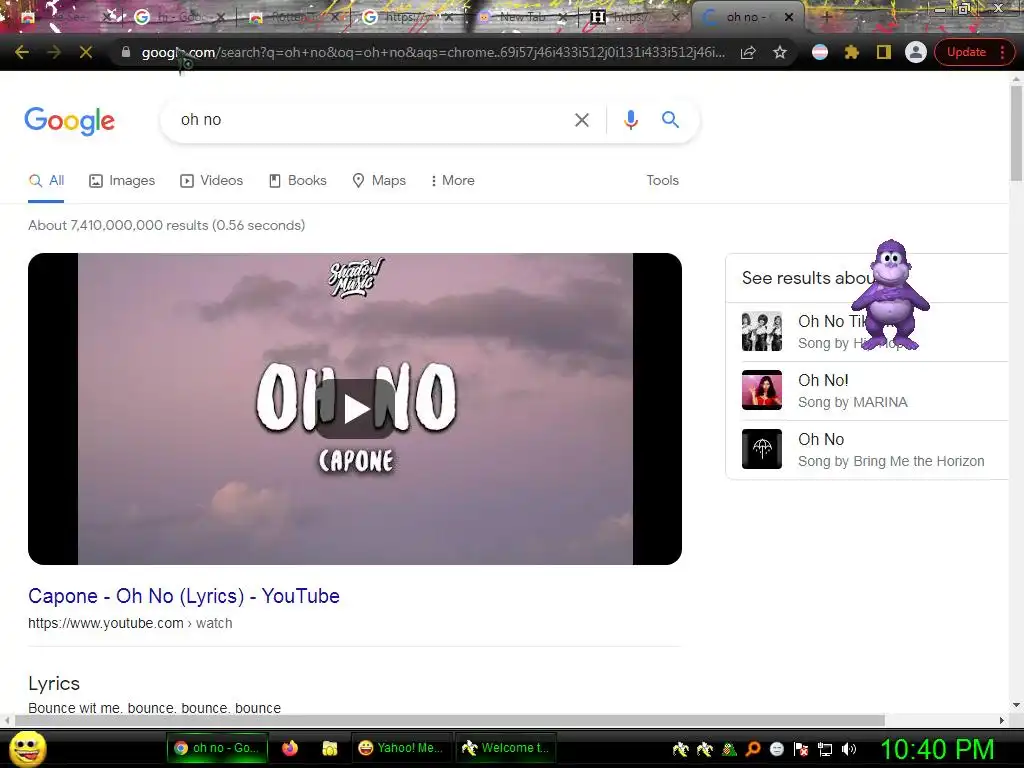Play the Capone Oh No video

(356, 409)
